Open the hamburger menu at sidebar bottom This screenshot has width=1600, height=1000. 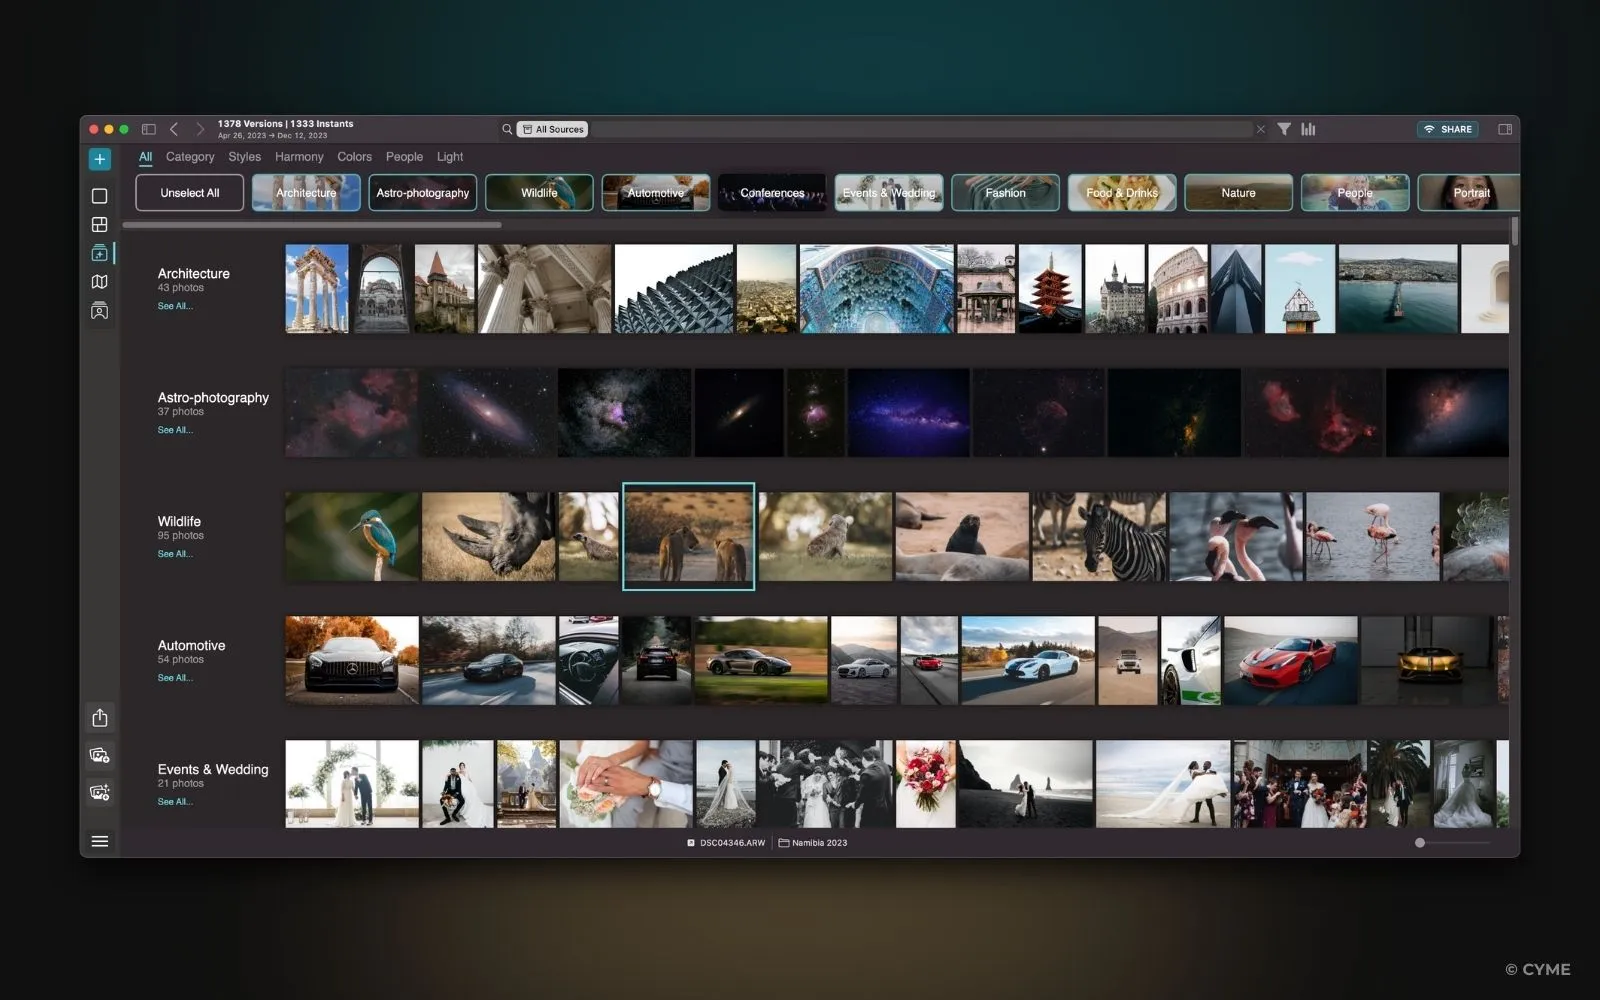[99, 842]
